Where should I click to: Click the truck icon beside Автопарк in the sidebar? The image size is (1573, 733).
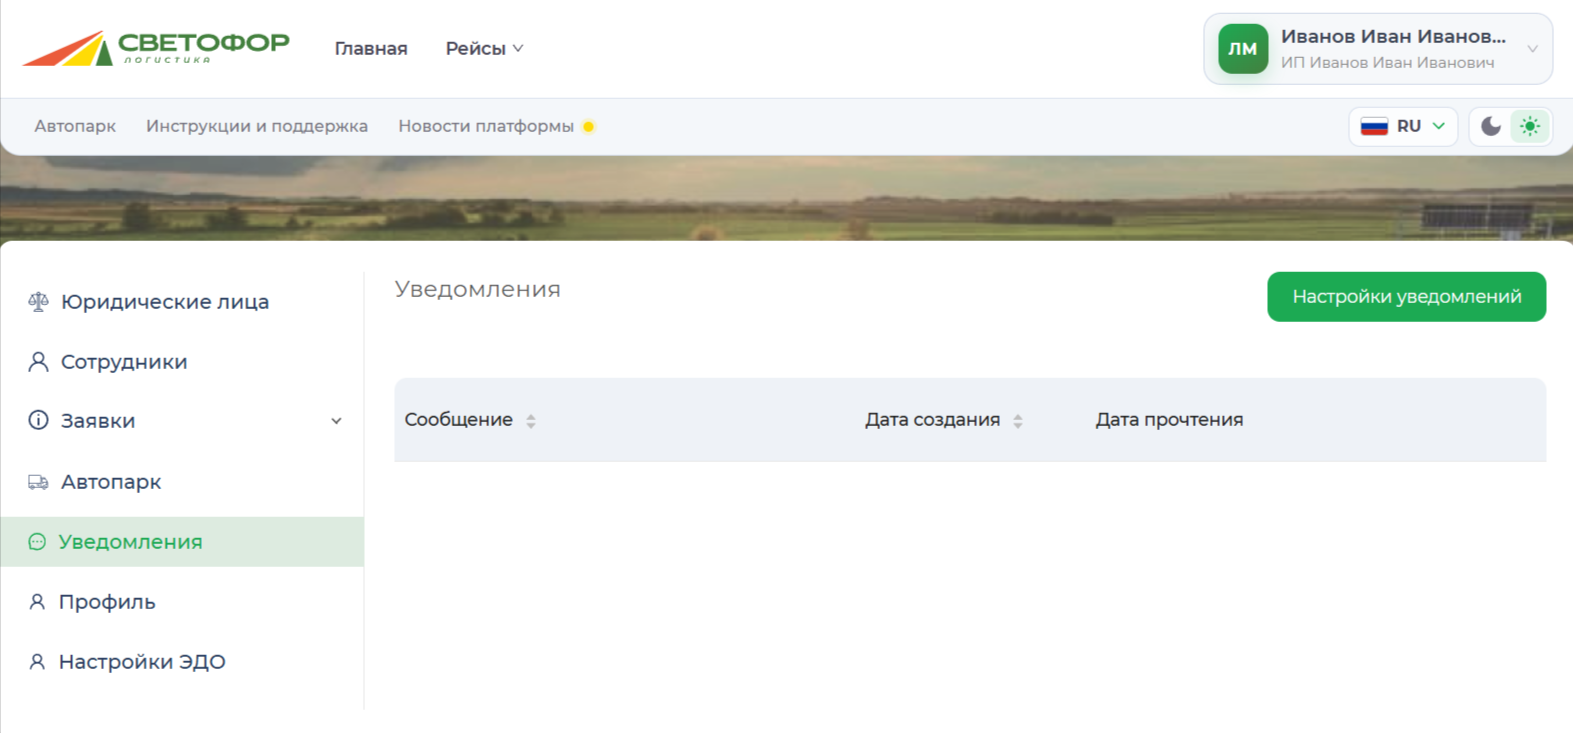tap(38, 482)
